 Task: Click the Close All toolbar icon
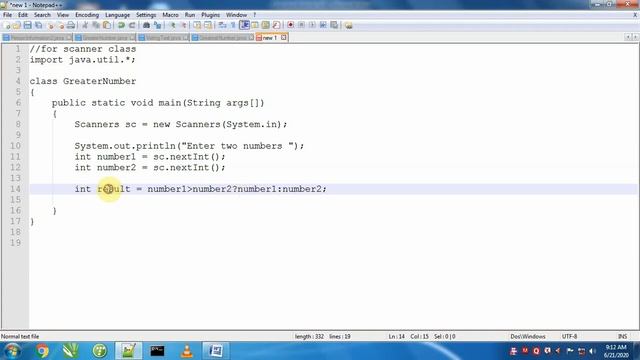pos(61,25)
